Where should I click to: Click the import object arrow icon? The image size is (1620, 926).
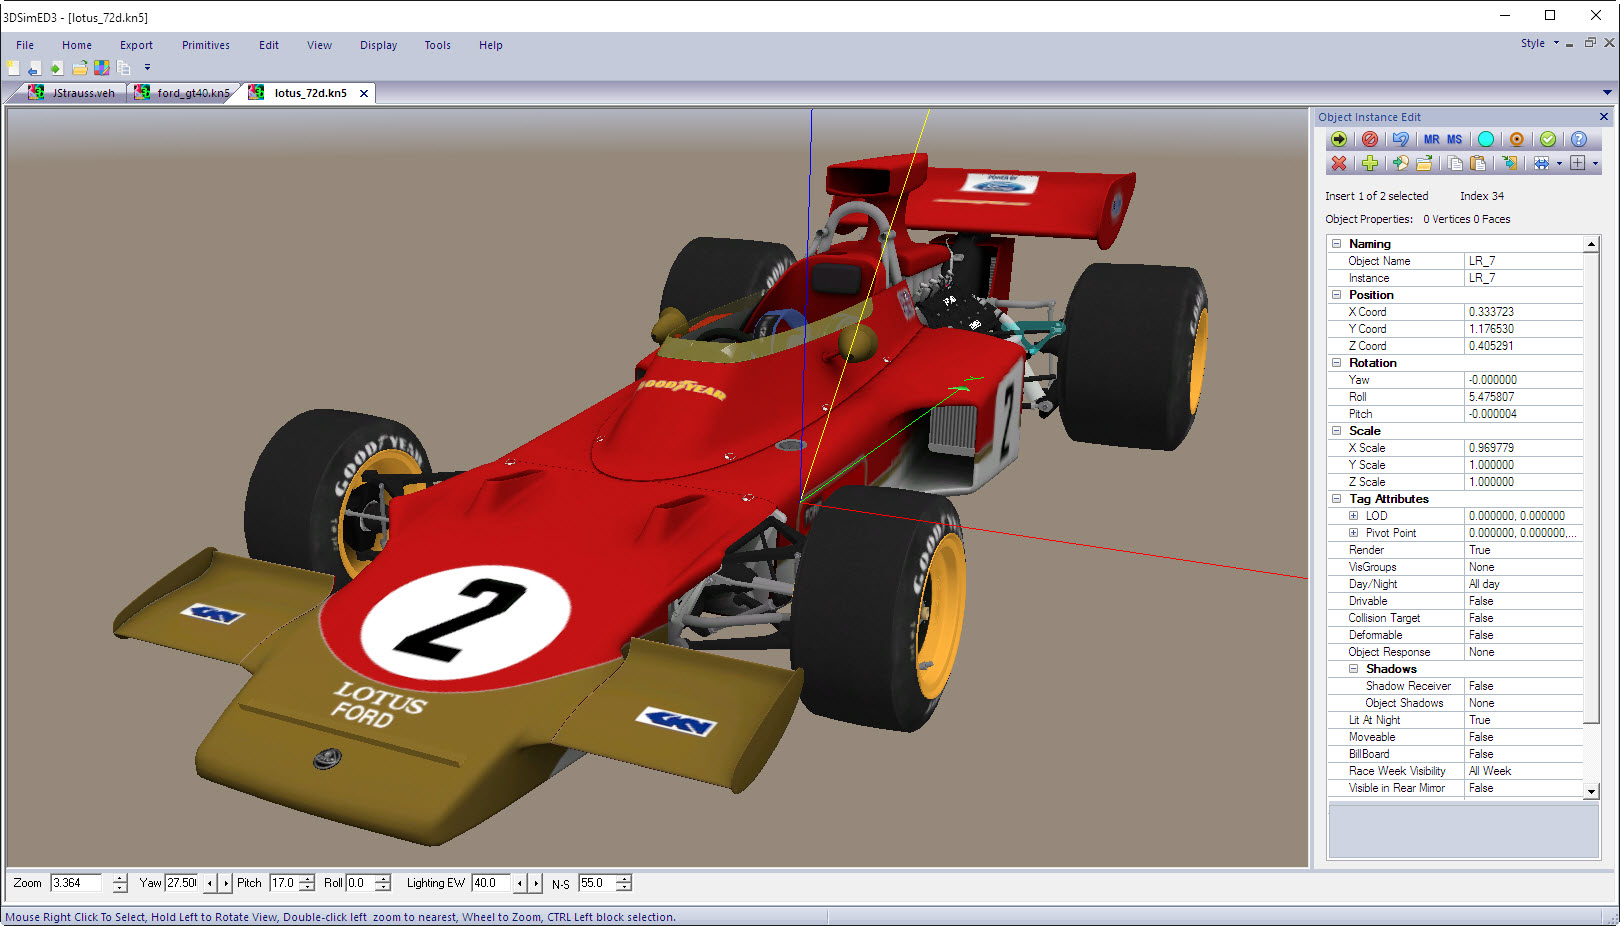point(1401,163)
